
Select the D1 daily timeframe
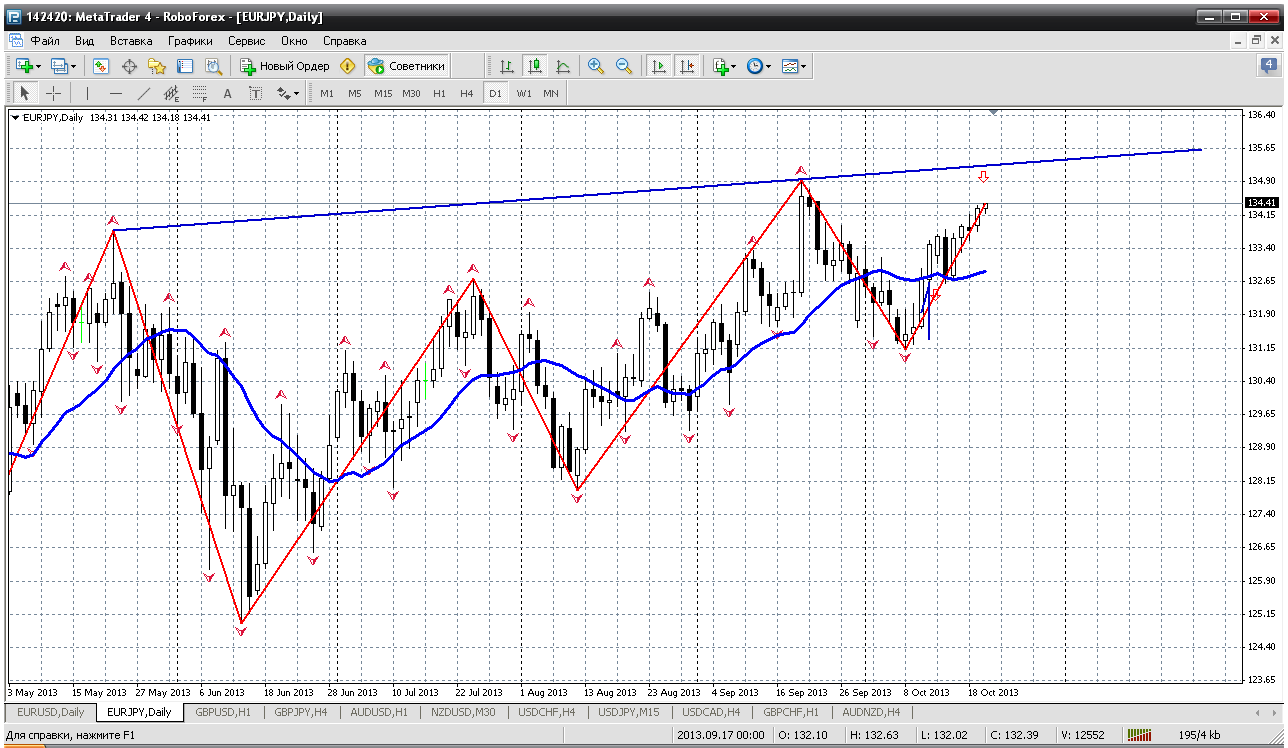pyautogui.click(x=495, y=93)
